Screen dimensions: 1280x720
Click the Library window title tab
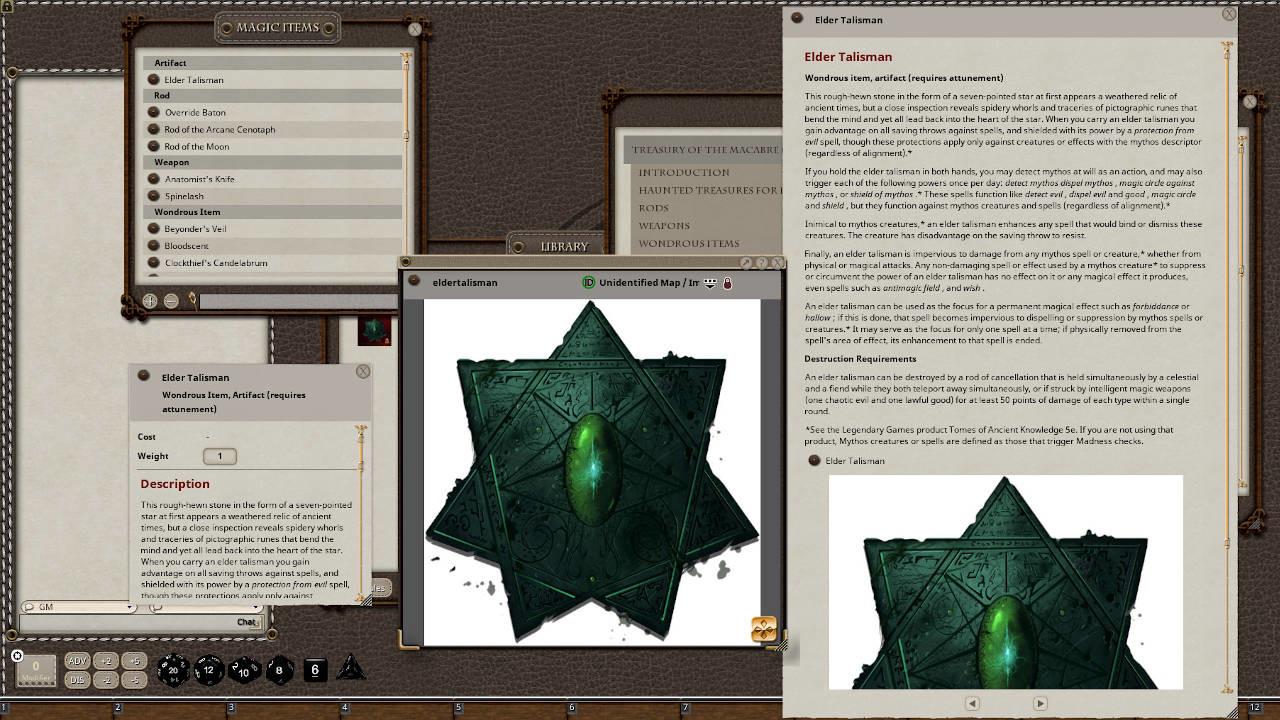click(565, 247)
